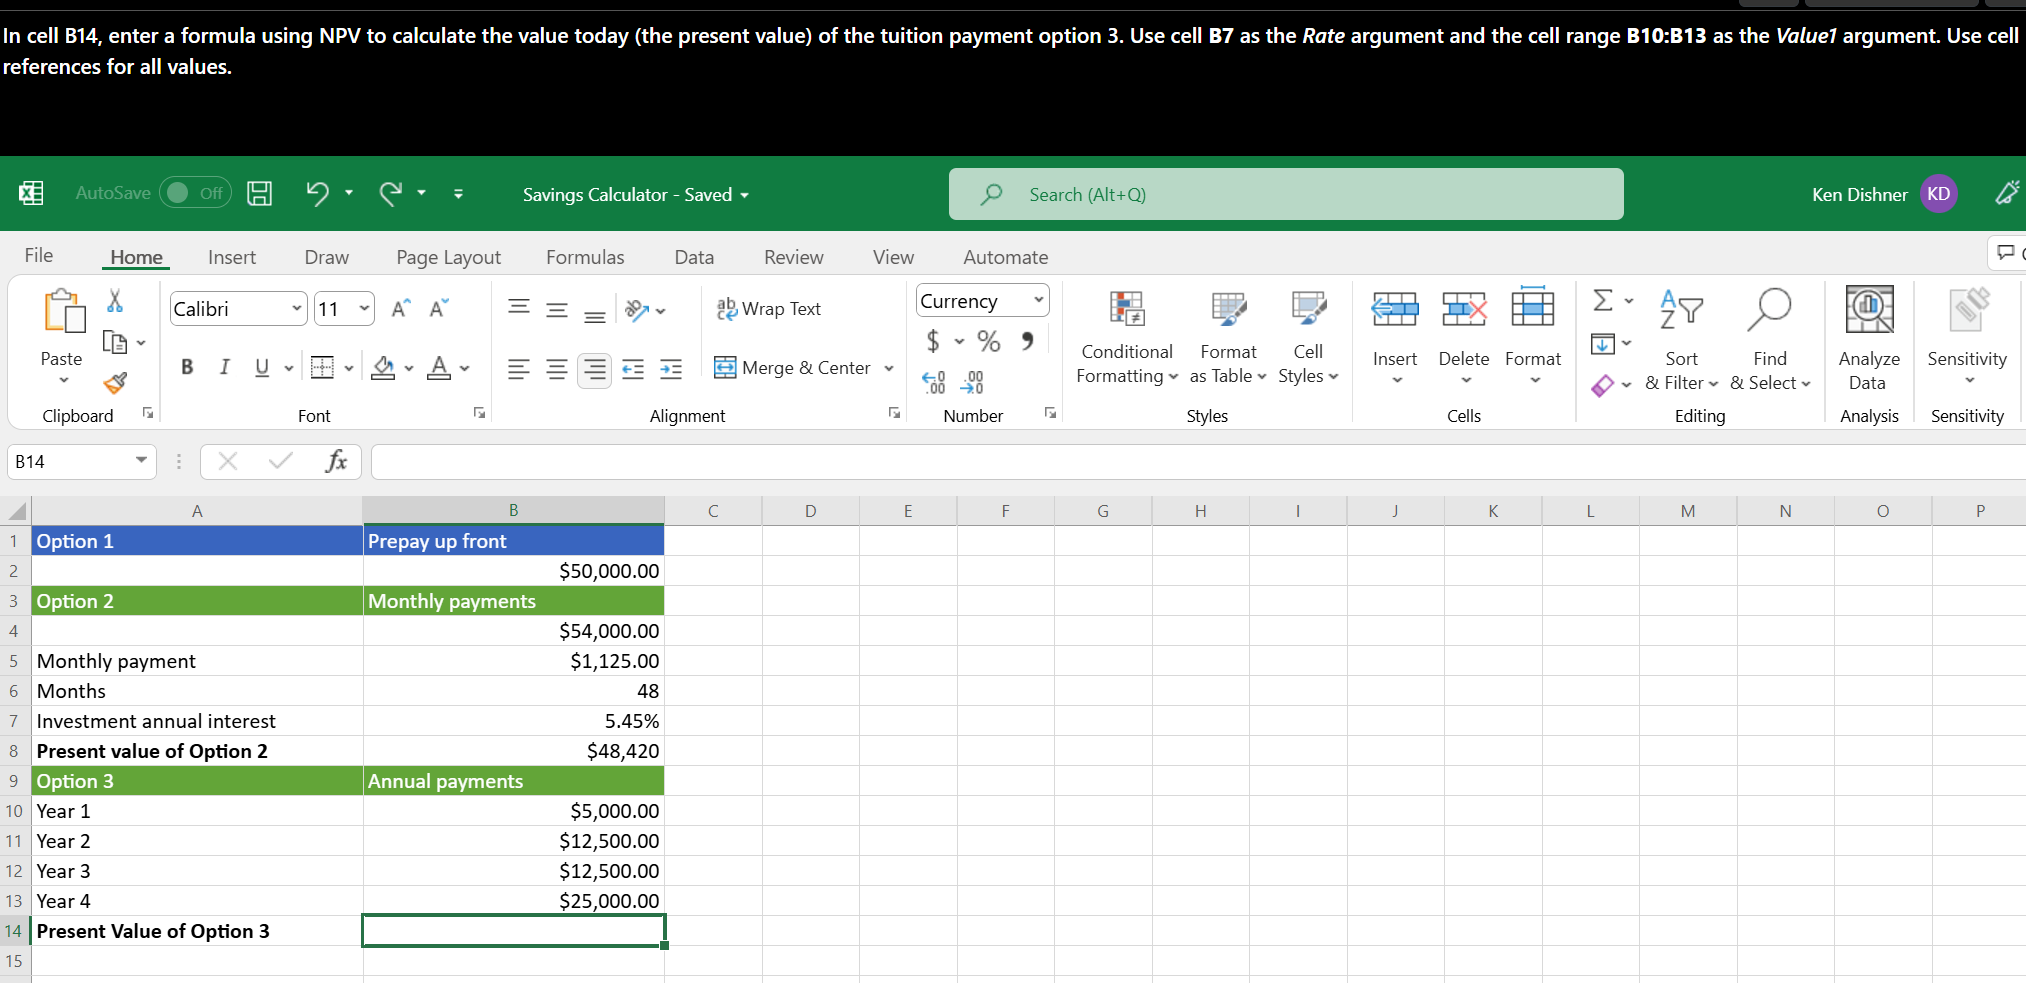The height and width of the screenshot is (983, 2026).
Task: Open the Insert Function fx button
Action: pyautogui.click(x=336, y=461)
